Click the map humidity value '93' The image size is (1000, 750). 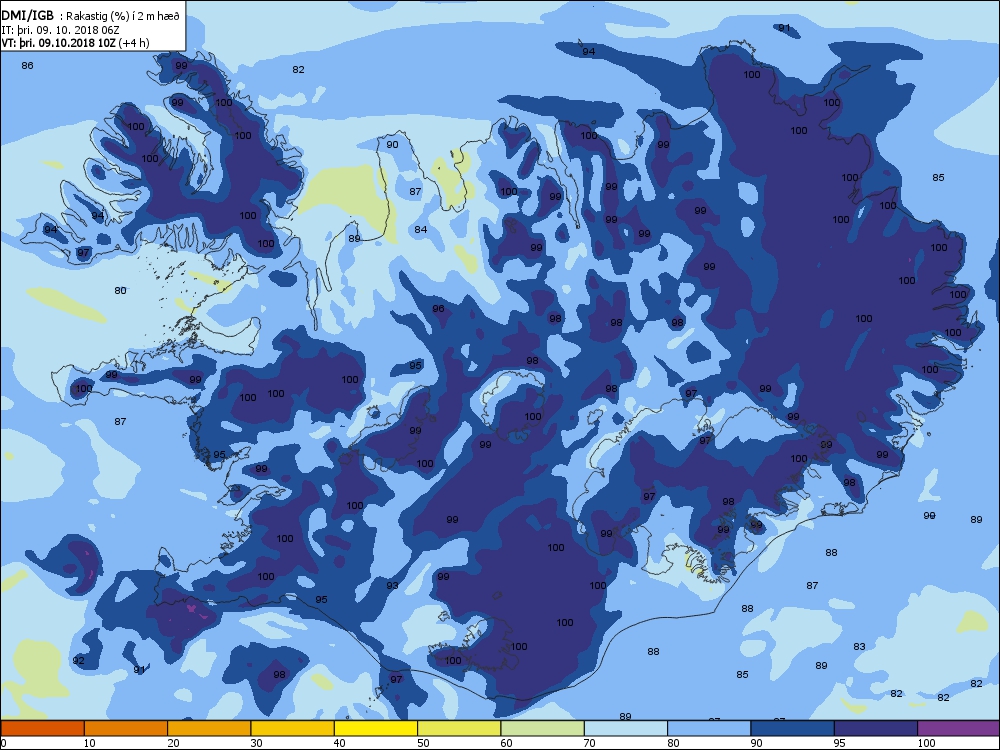point(392,585)
